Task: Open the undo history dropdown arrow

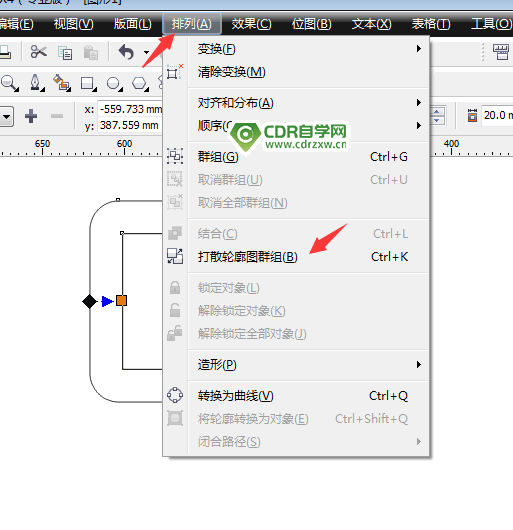Action: (146, 52)
